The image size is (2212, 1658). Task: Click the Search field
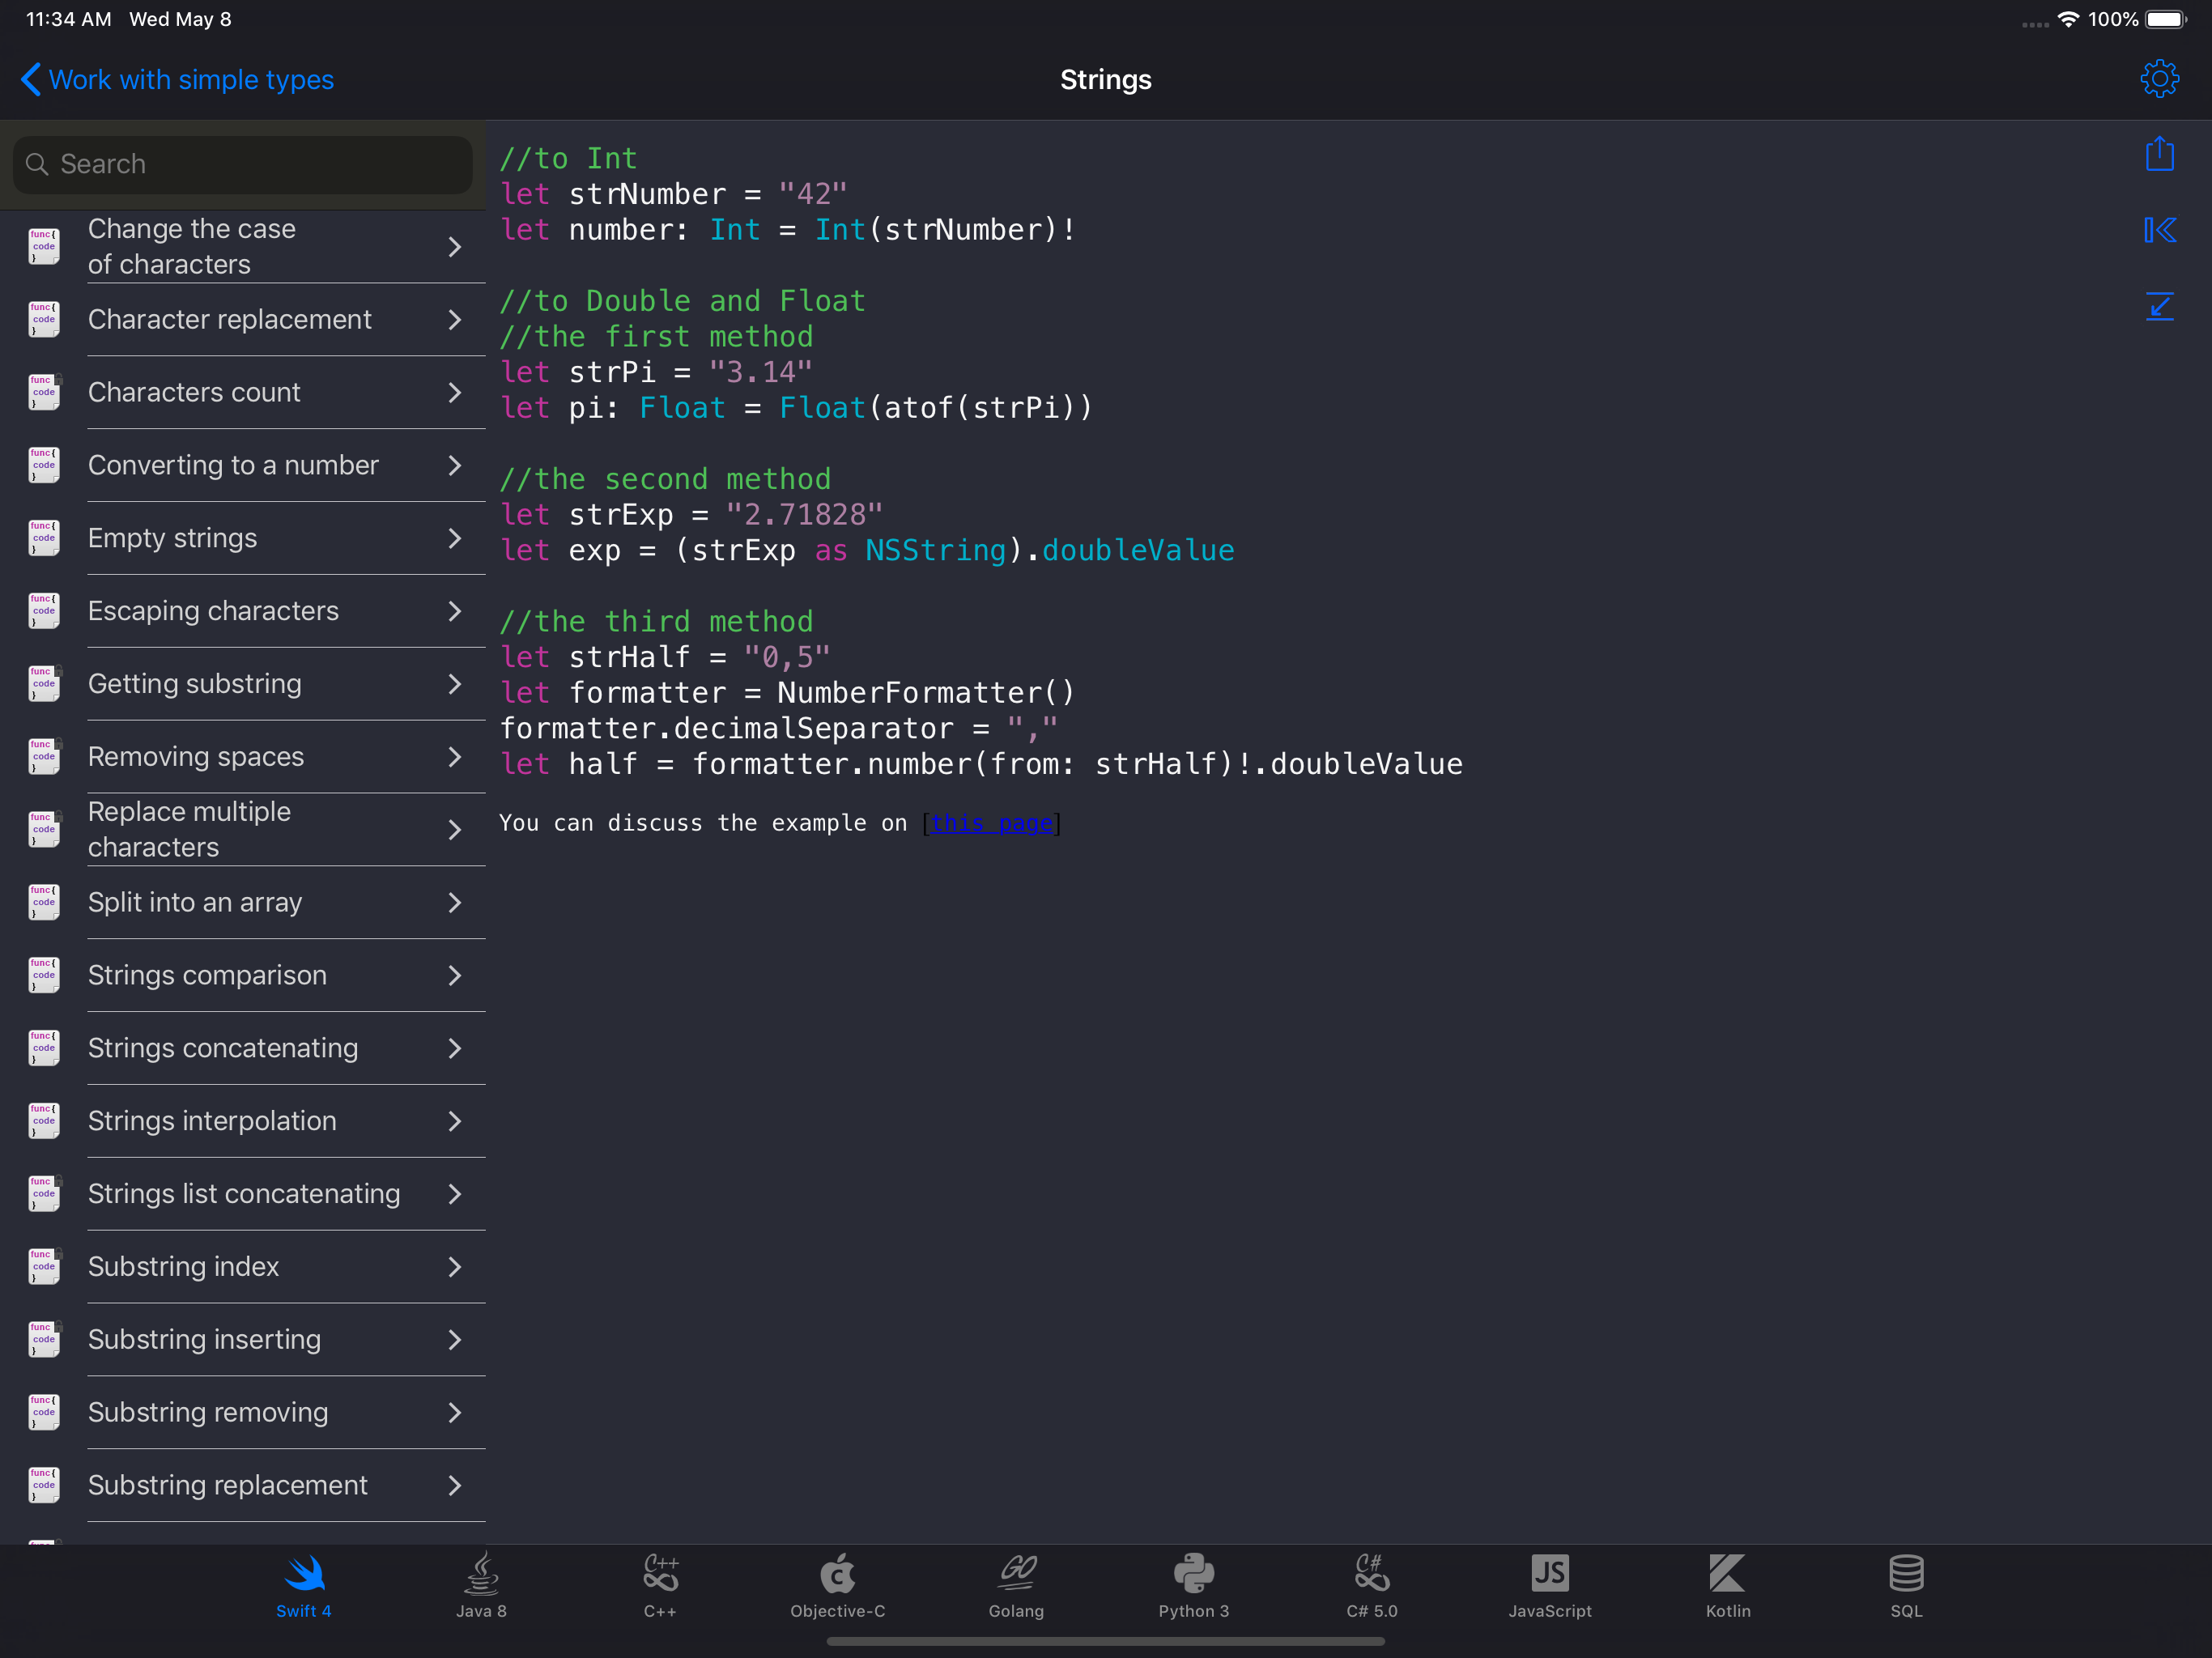(242, 164)
